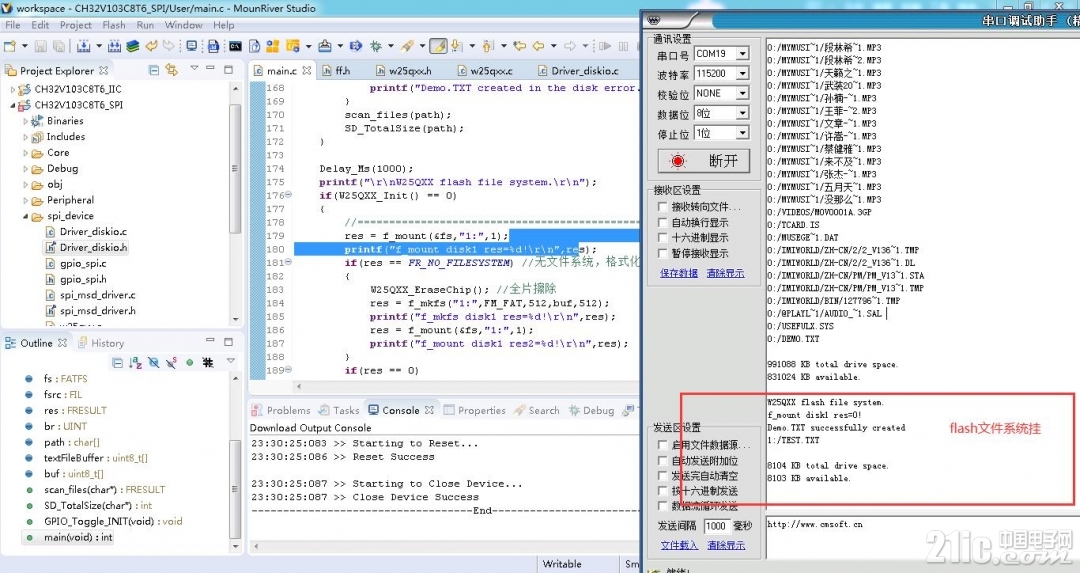Expand the Peripheral folder
This screenshot has height=573, width=1080.
coord(25,200)
